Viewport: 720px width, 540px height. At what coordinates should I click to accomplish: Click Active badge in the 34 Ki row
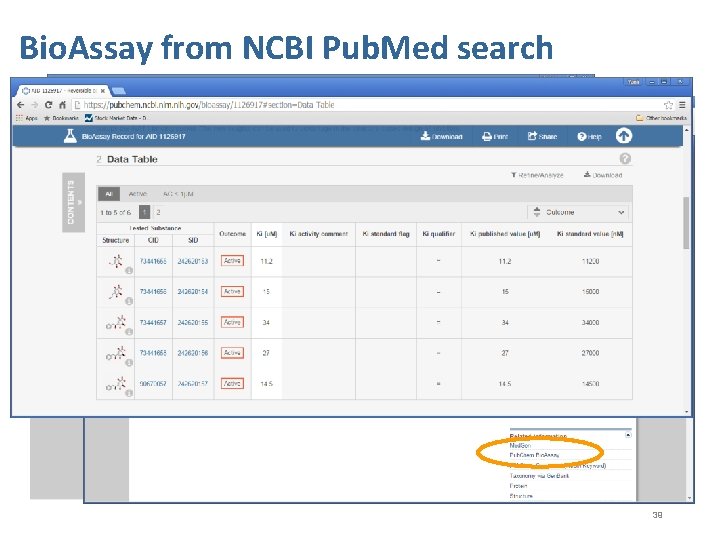232,322
